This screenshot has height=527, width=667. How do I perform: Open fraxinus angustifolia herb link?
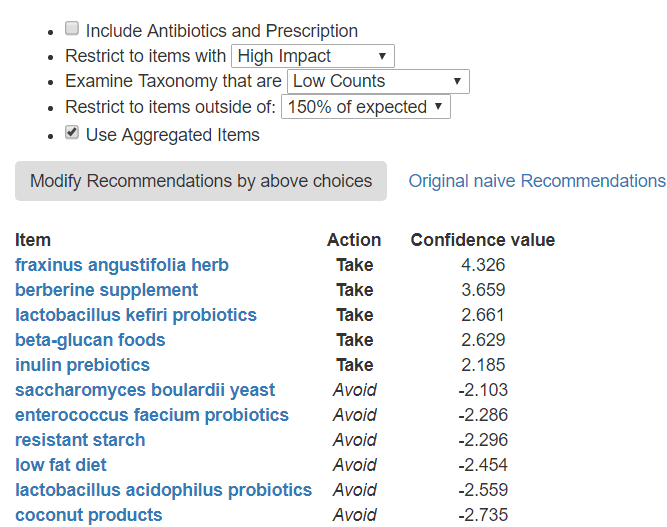[122, 265]
